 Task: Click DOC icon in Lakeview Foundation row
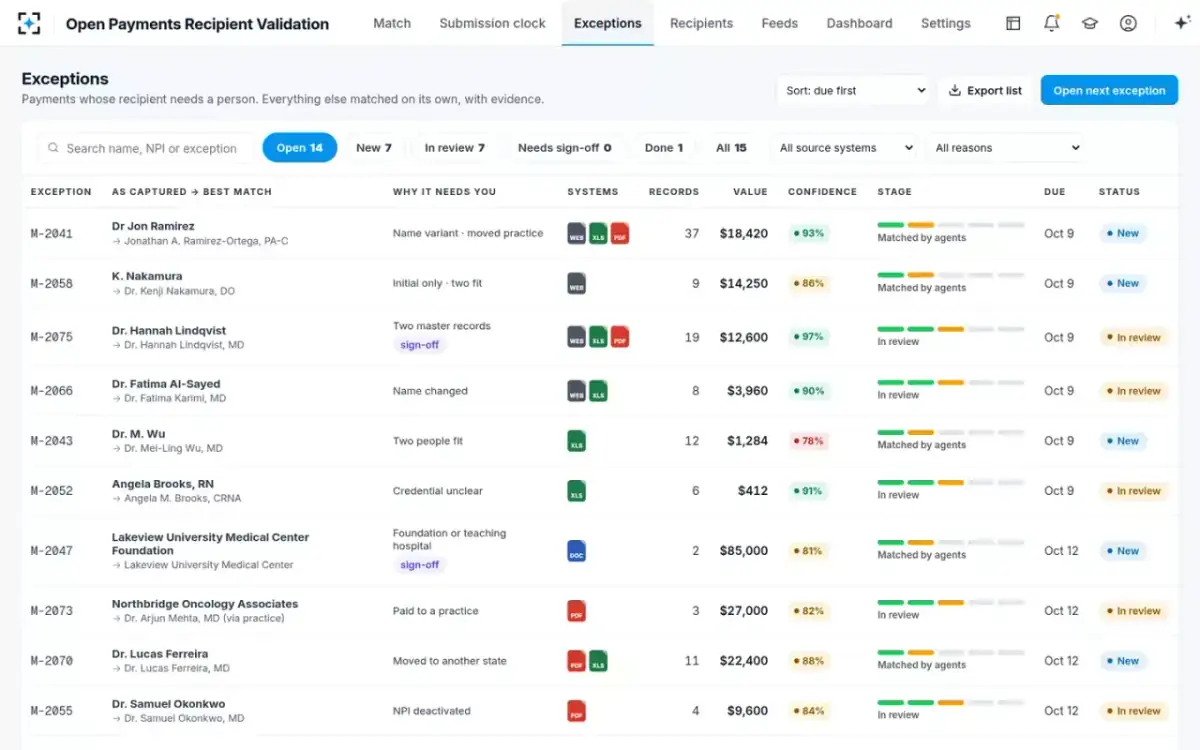tap(577, 551)
